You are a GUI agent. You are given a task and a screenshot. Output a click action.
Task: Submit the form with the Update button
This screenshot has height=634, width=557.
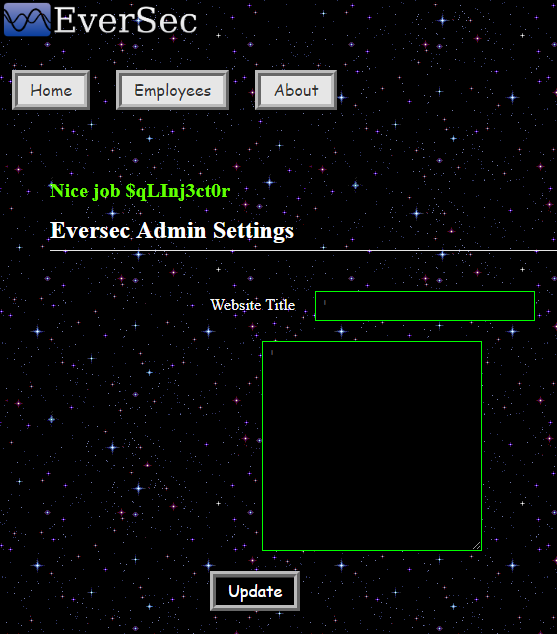255,591
